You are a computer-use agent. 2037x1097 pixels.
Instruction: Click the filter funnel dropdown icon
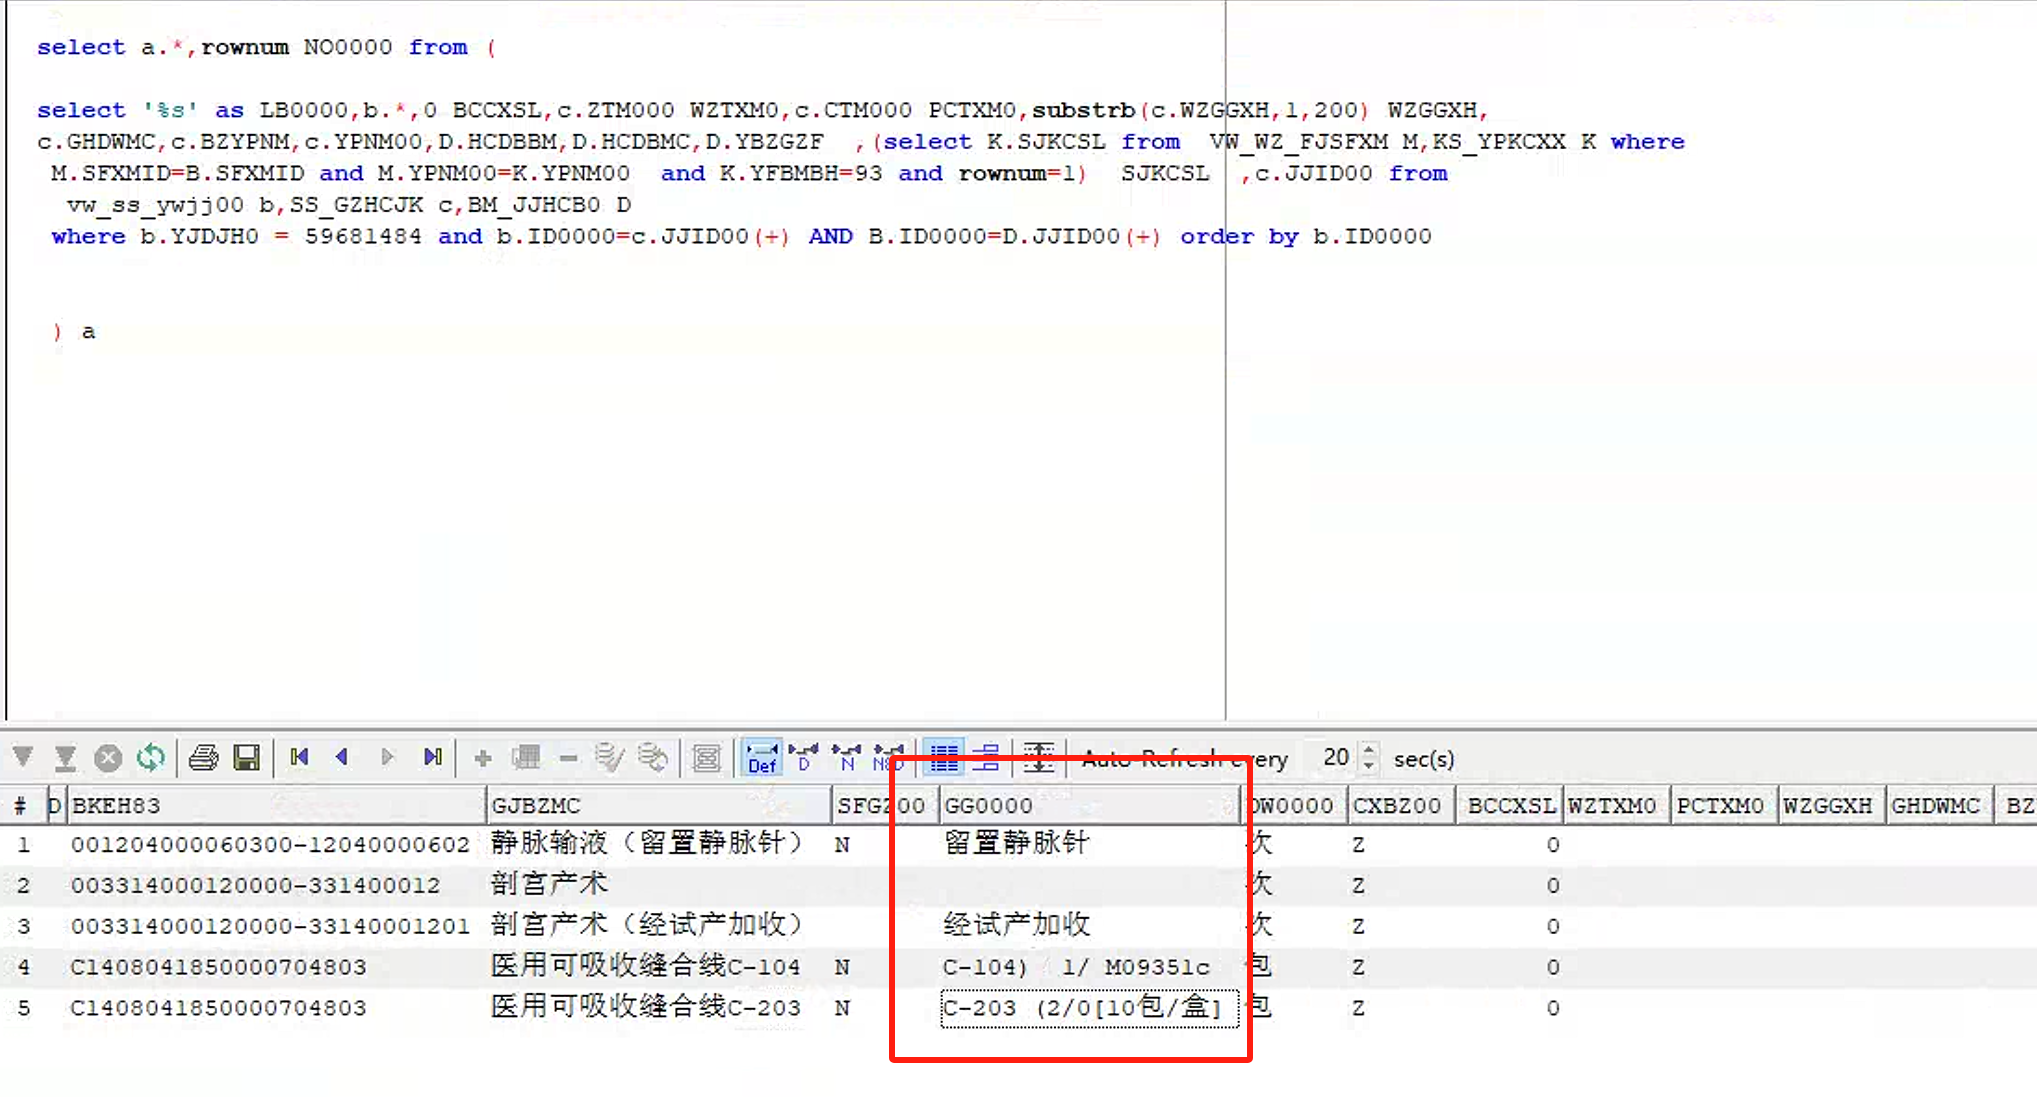(x=23, y=758)
